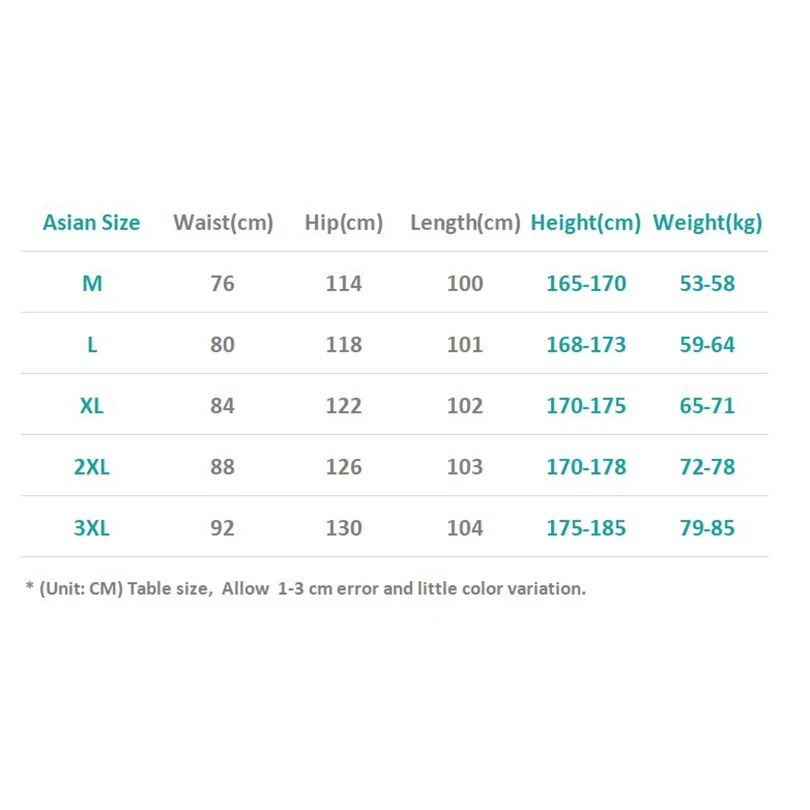Select the height range 165-170
This screenshot has width=810, height=810.
coord(586,284)
